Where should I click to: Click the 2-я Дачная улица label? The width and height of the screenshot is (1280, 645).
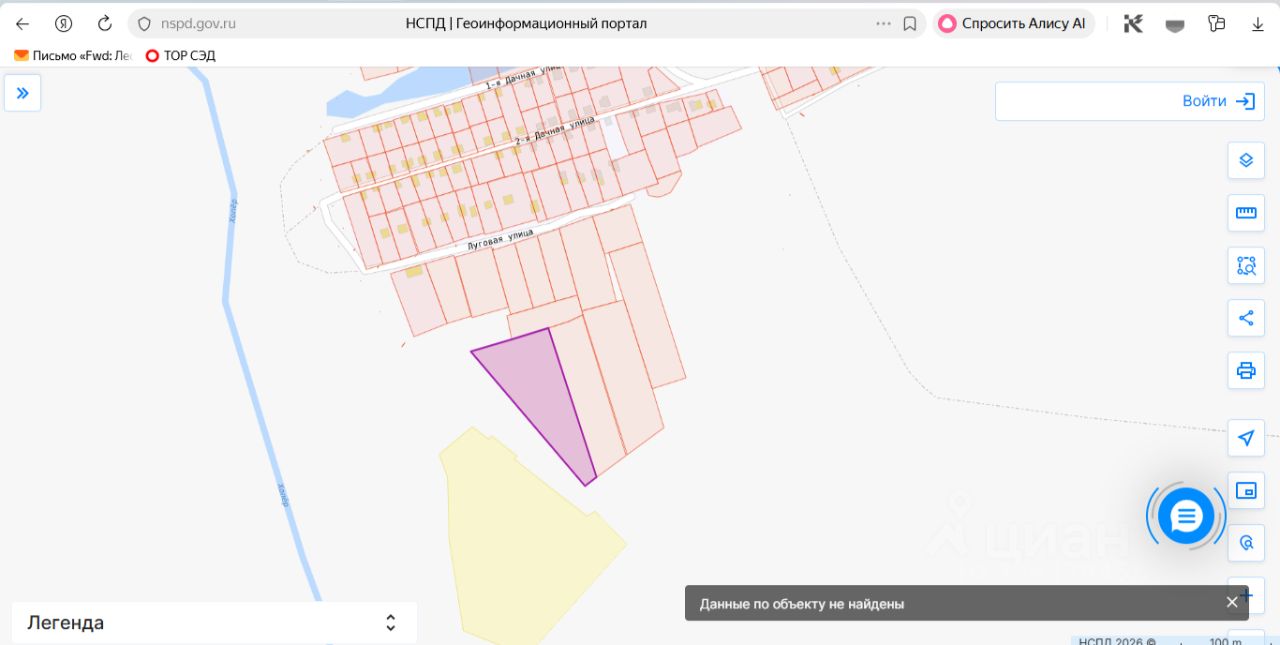pos(554,130)
